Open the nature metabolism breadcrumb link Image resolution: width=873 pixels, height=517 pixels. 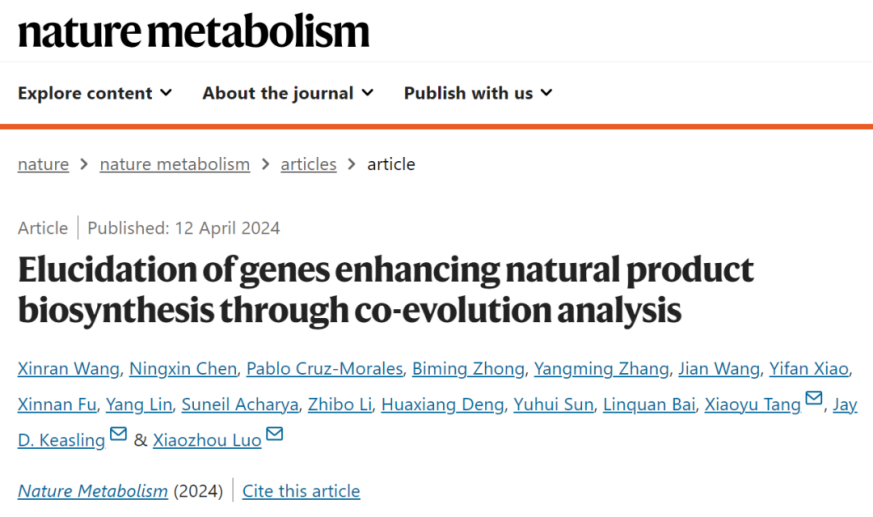(175, 164)
